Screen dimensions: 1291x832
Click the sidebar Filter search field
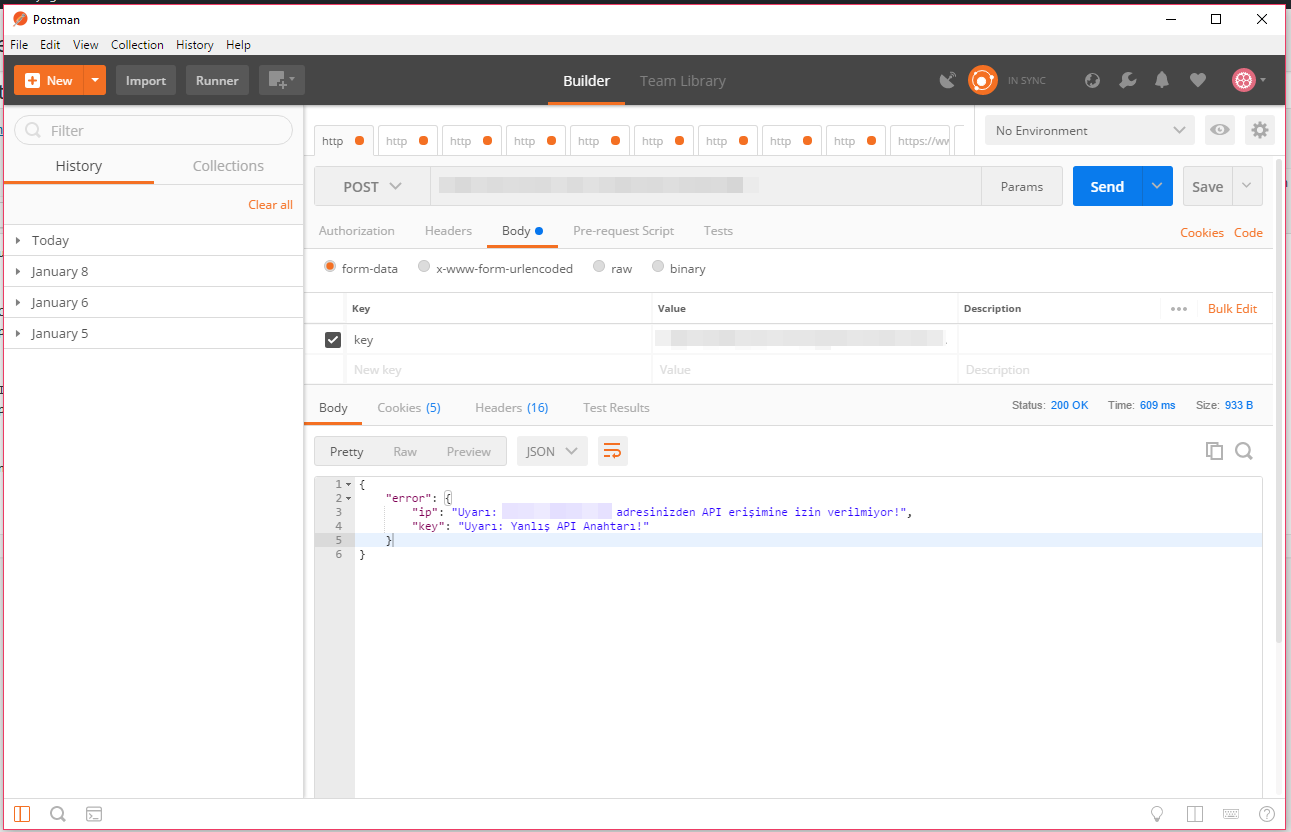pos(153,130)
